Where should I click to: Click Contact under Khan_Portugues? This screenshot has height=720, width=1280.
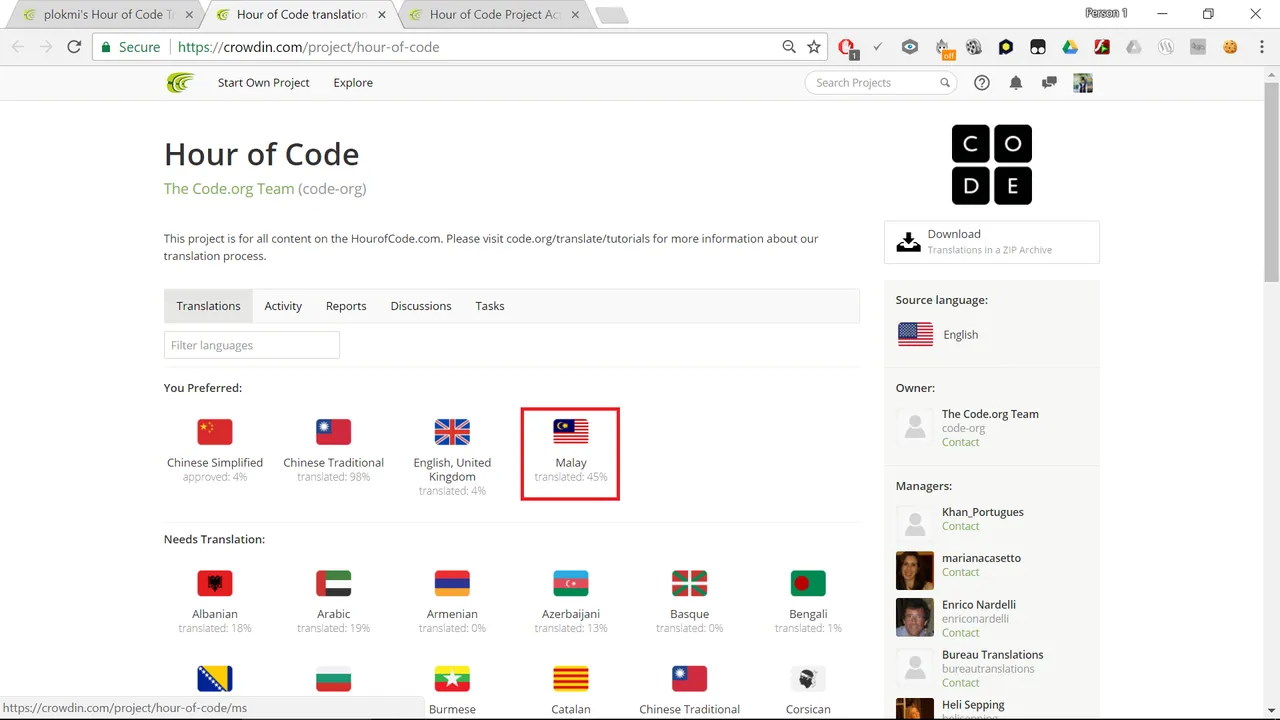(961, 526)
